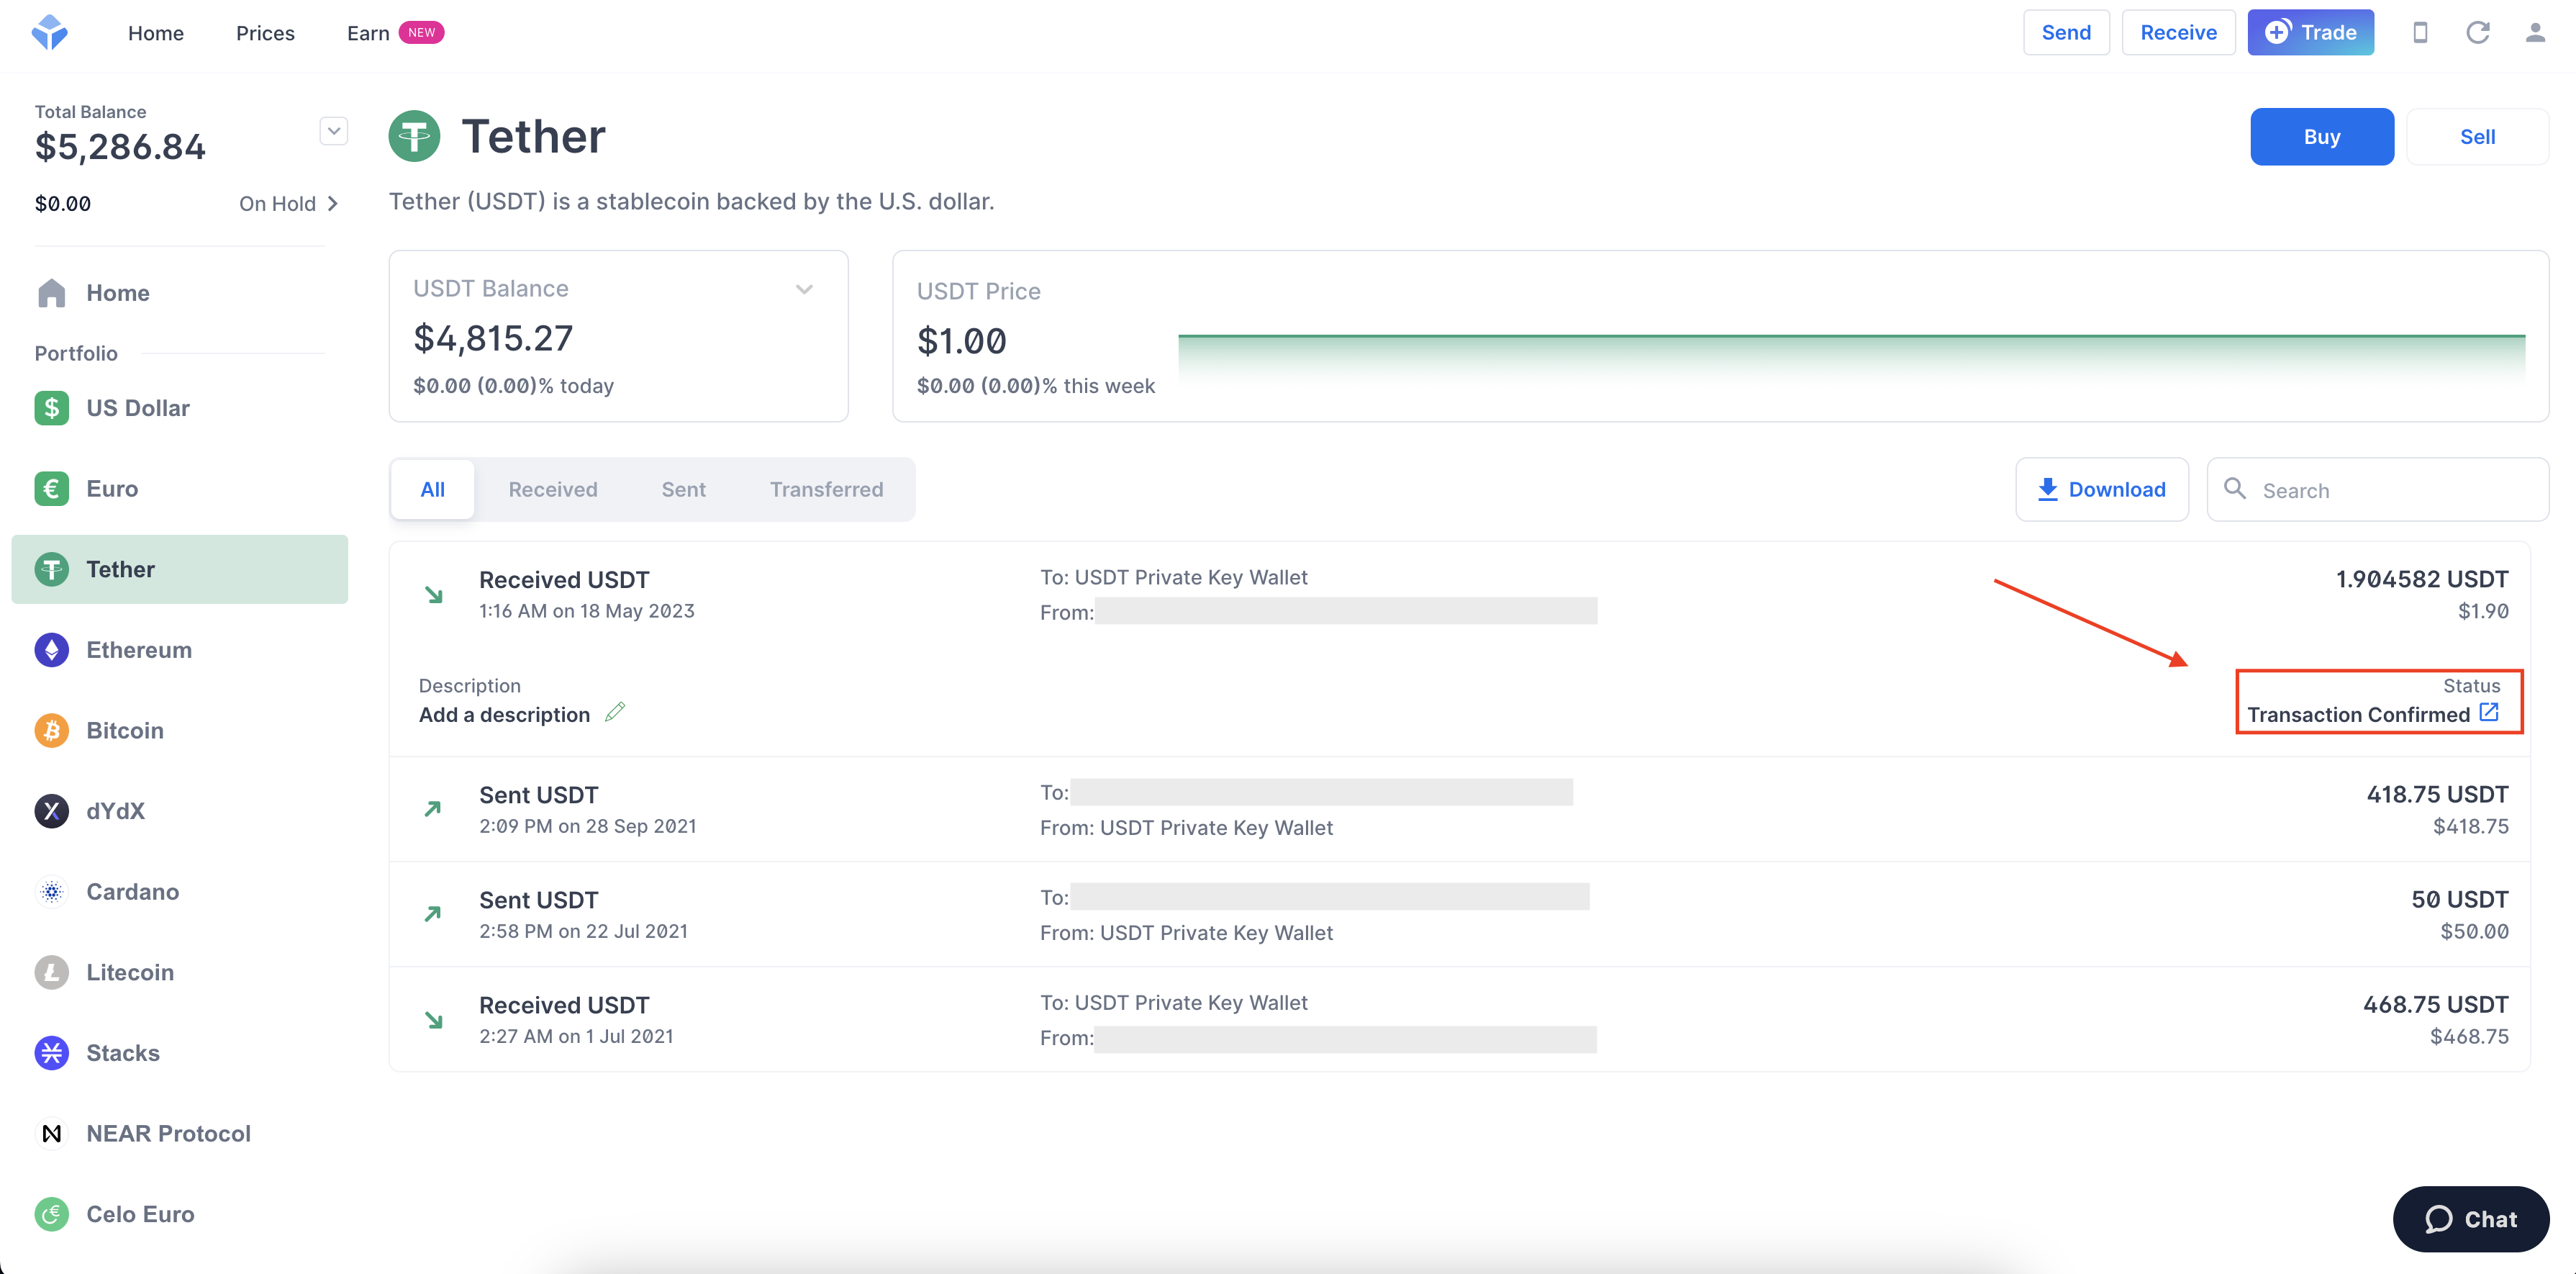Click the Add a description pencil icon
Image resolution: width=2576 pixels, height=1274 pixels.
(x=620, y=710)
